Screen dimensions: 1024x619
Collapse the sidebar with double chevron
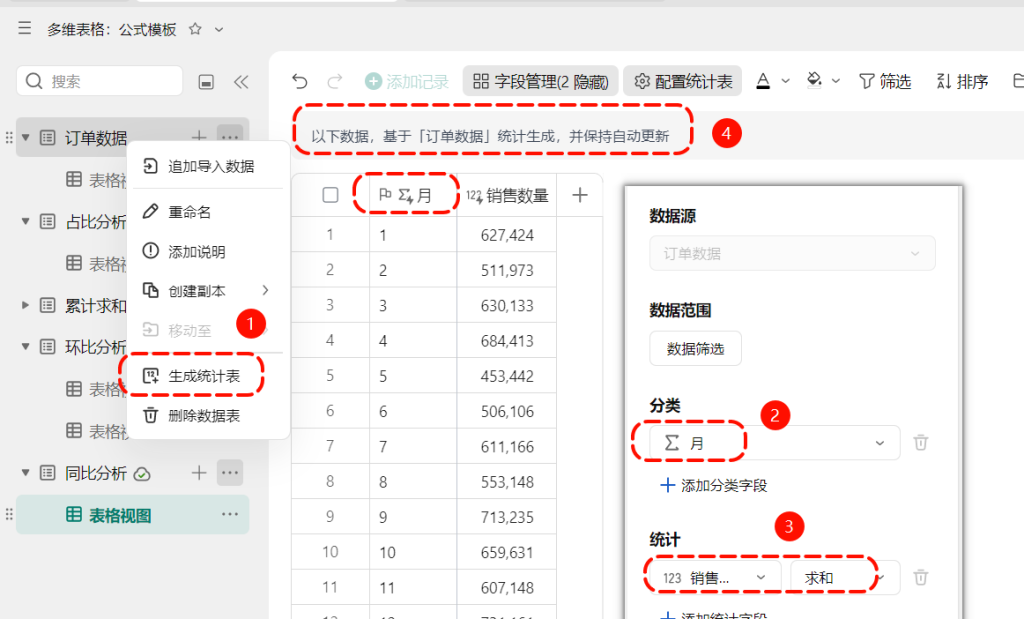point(241,82)
